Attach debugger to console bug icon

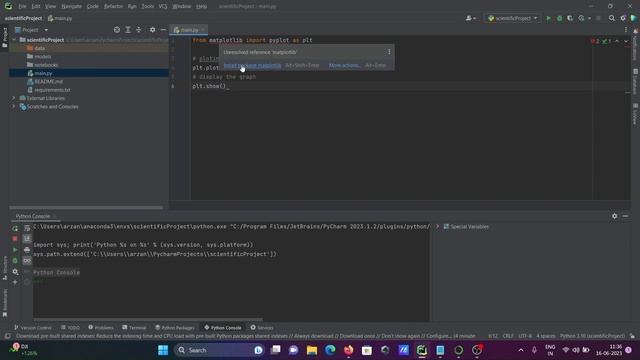pos(15,260)
